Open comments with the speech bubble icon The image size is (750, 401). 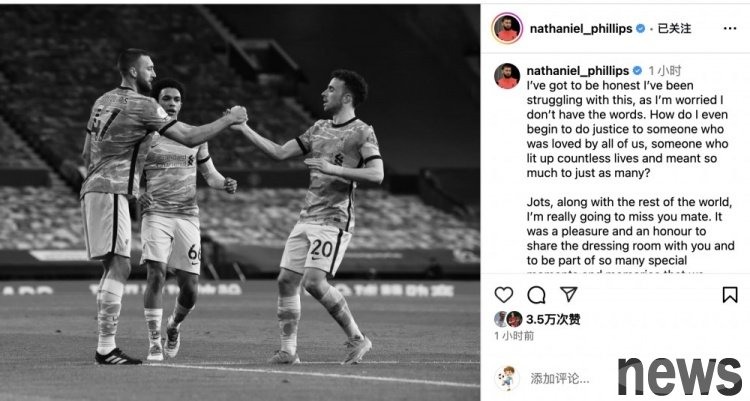pyautogui.click(x=536, y=295)
